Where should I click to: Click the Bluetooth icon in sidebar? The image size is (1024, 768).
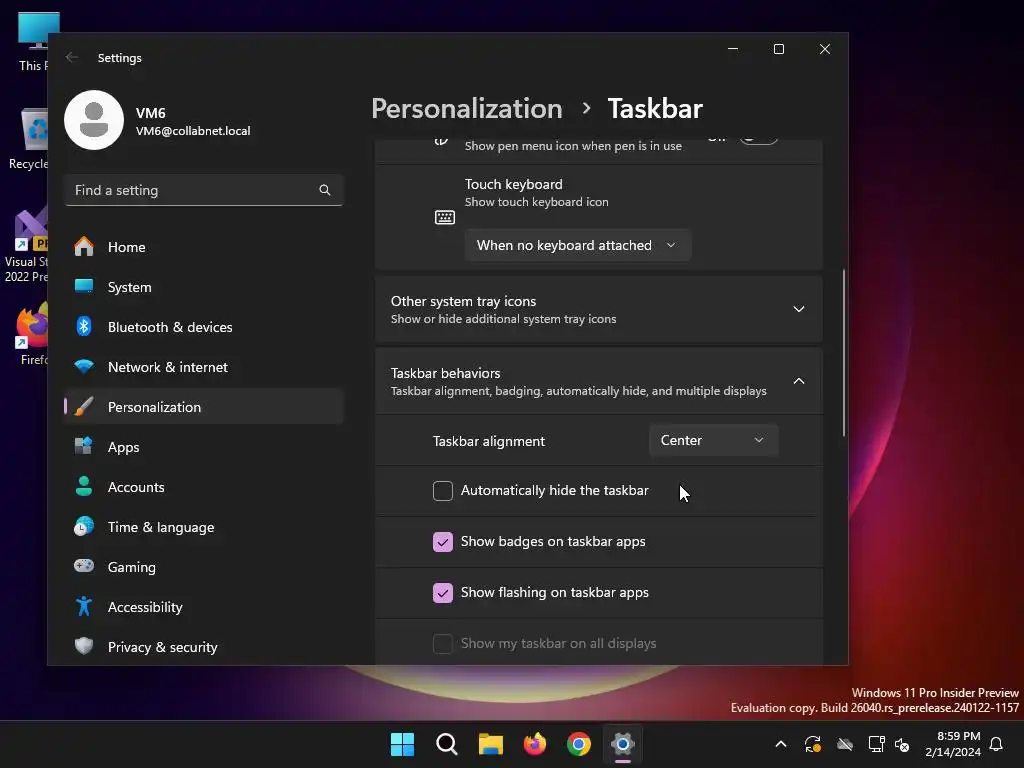tap(84, 327)
